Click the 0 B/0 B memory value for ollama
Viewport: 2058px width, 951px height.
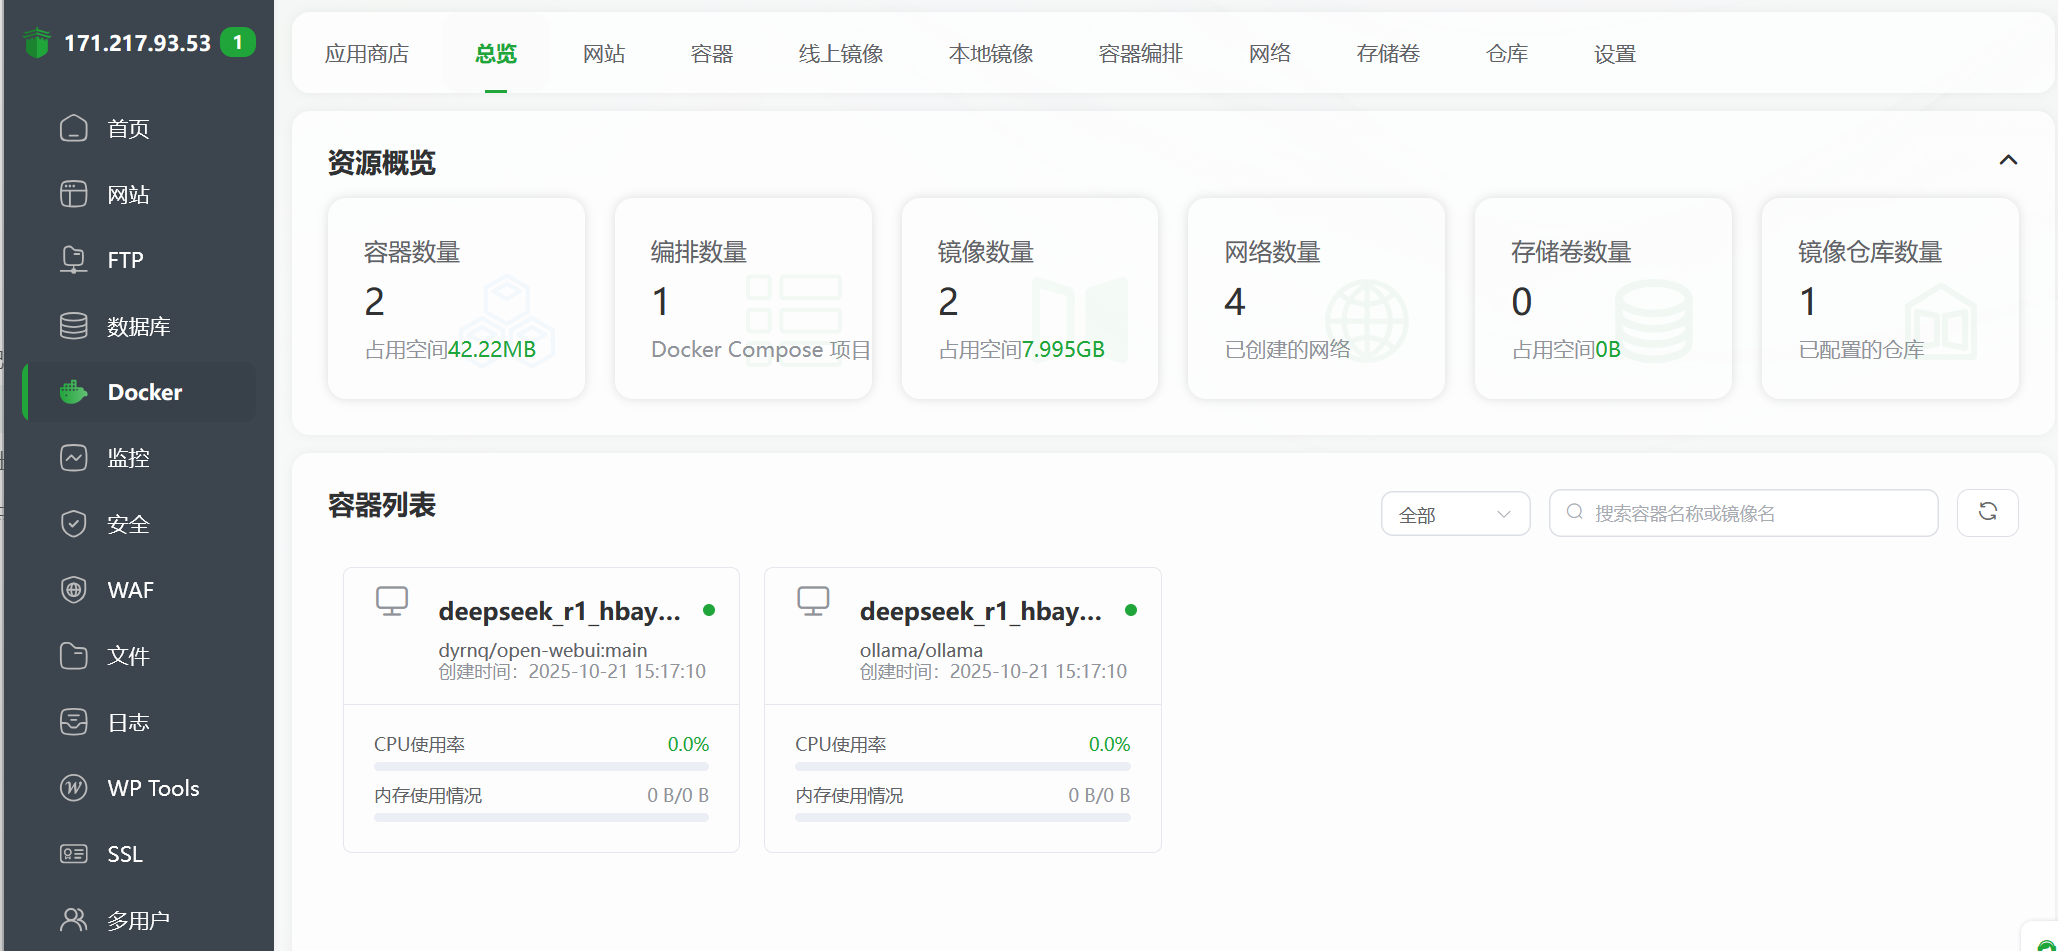click(1099, 795)
